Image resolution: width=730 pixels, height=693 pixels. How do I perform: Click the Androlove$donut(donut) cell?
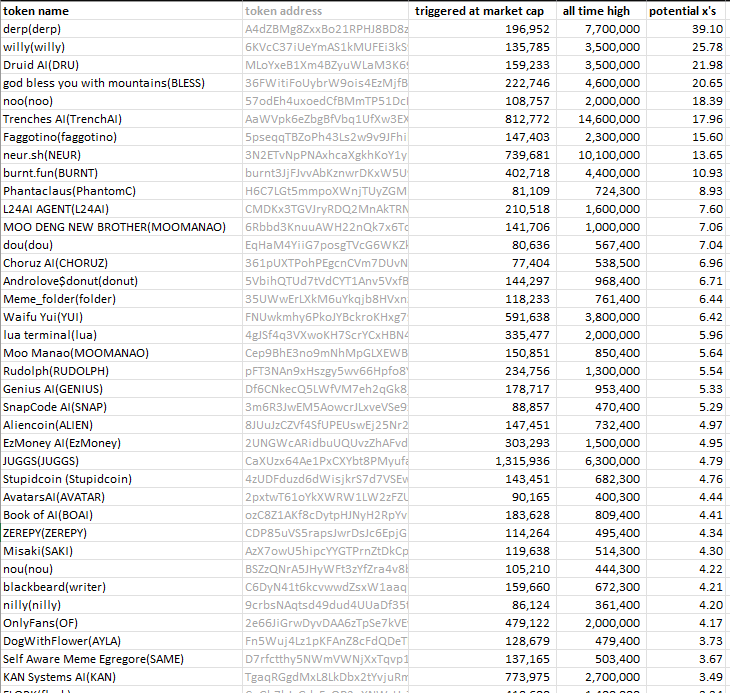click(x=121, y=281)
